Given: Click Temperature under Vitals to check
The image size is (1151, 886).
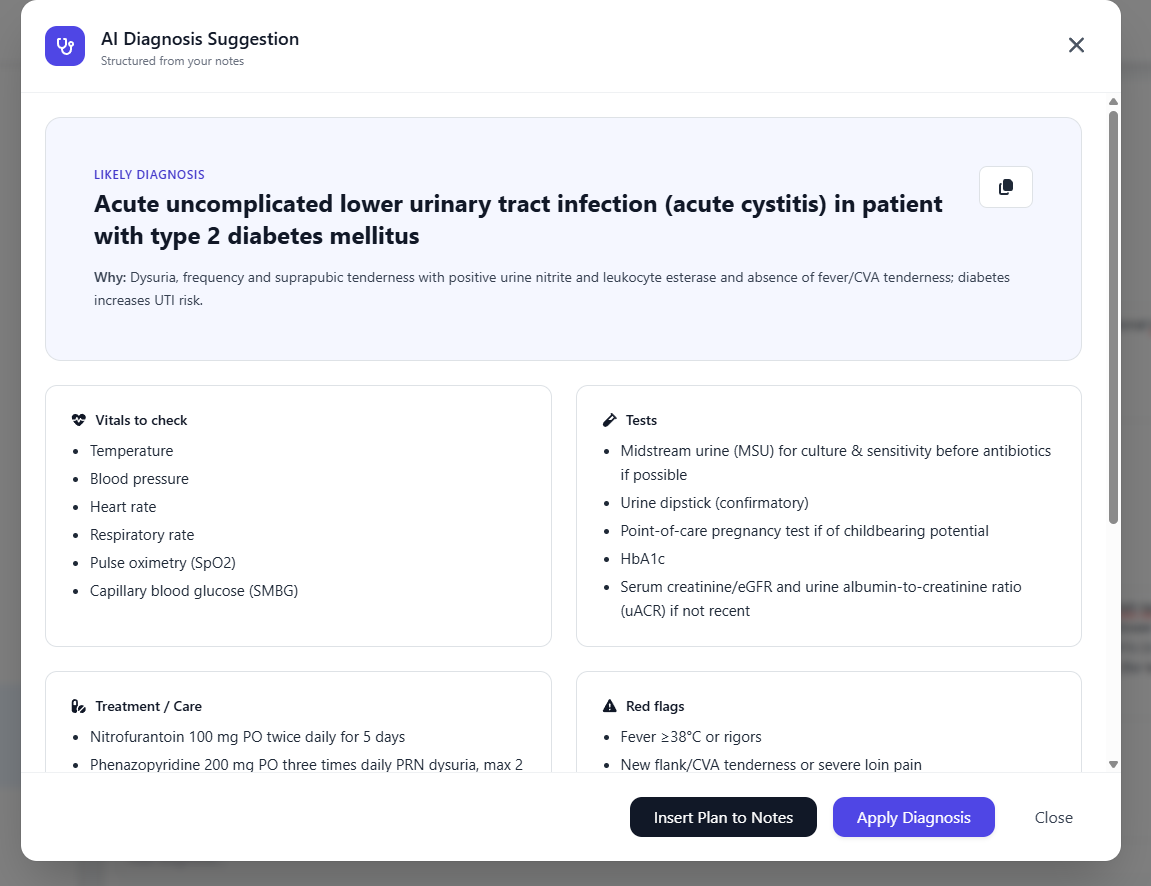Looking at the screenshot, I should pyautogui.click(x=132, y=451).
